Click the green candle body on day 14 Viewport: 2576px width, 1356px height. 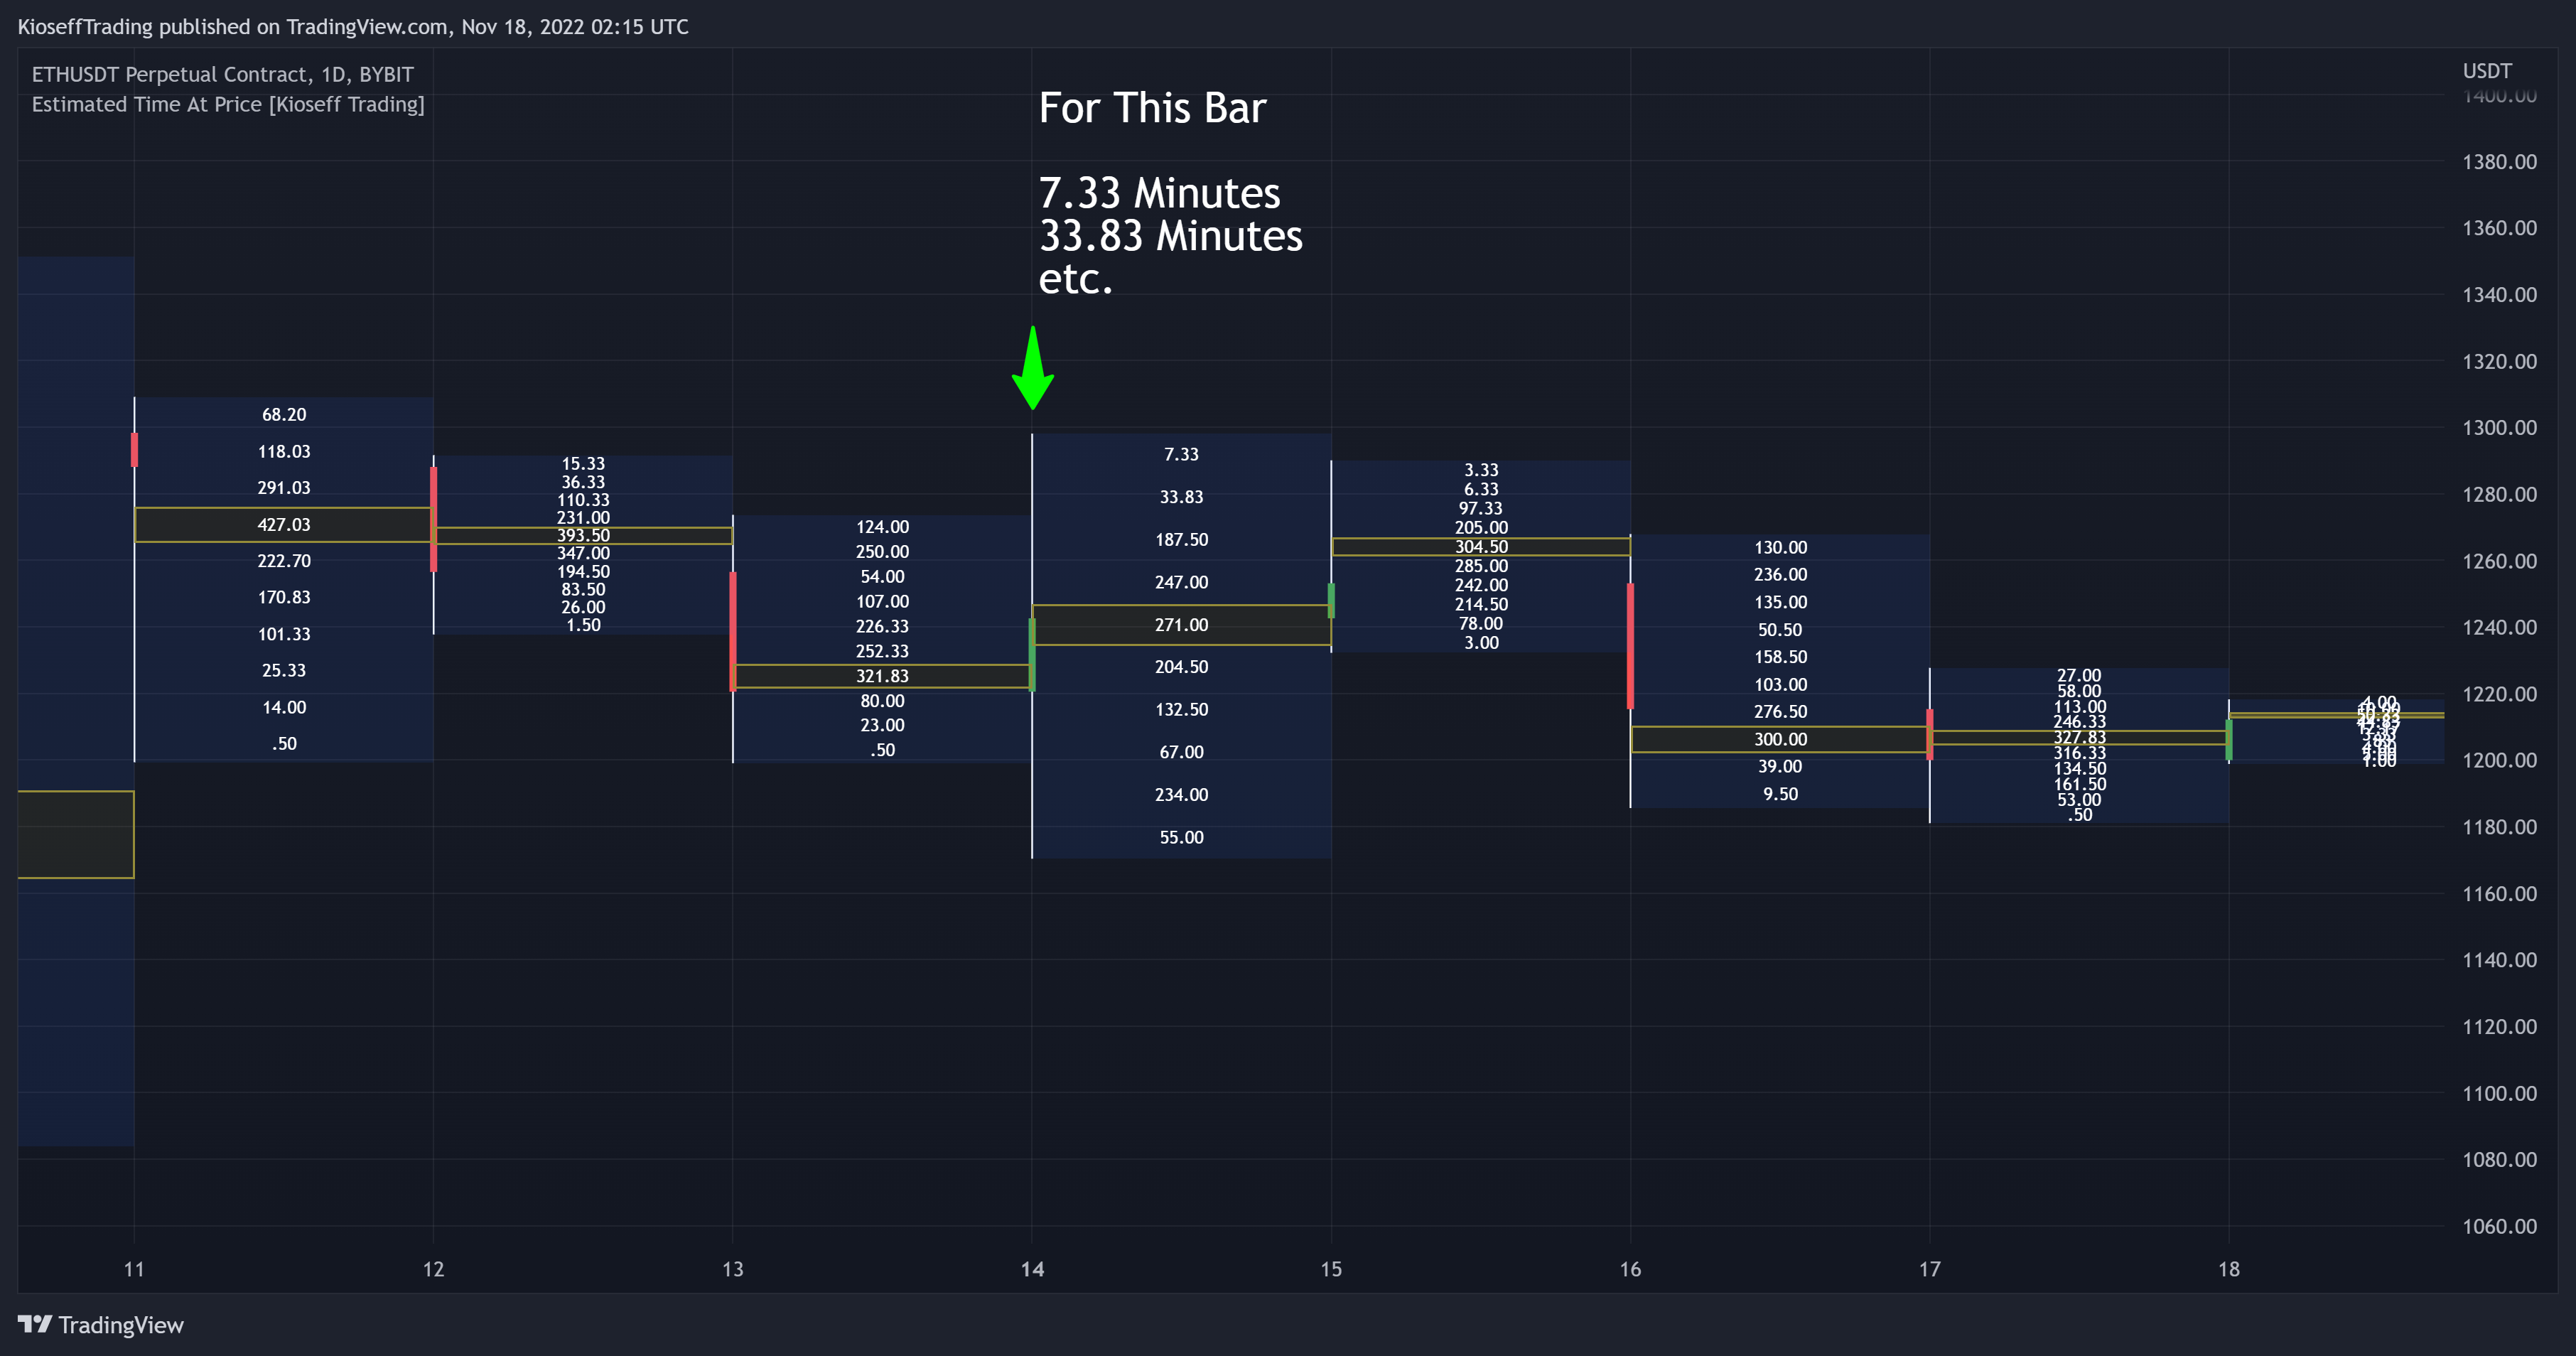[1032, 655]
